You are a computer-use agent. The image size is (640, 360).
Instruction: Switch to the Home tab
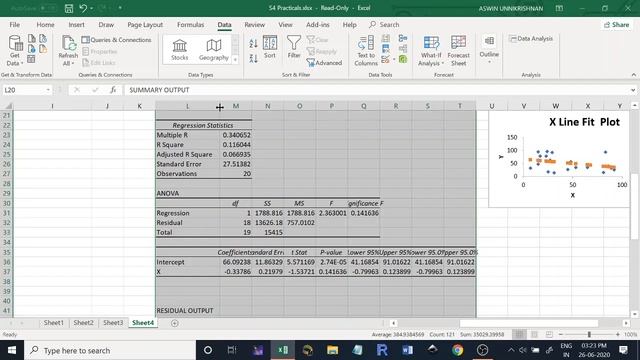[x=45, y=25]
